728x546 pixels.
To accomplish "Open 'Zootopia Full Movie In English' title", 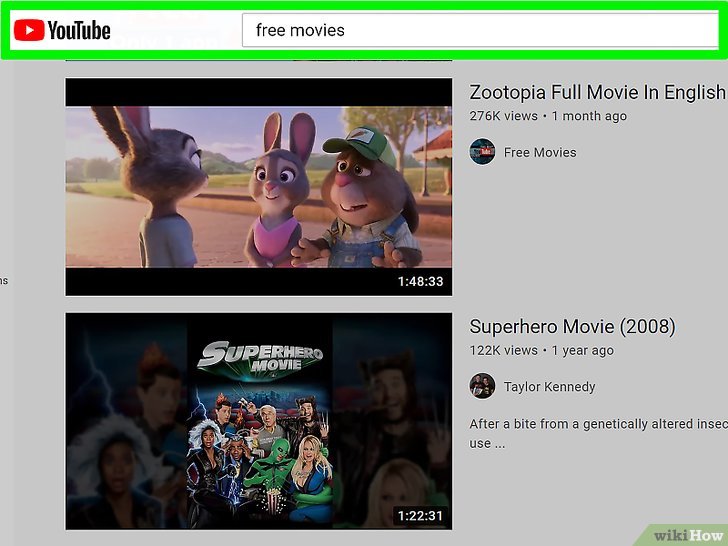I will 598,92.
